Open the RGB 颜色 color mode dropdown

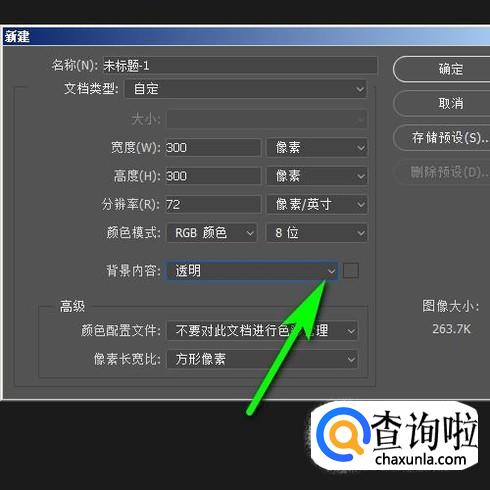pyautogui.click(x=212, y=233)
